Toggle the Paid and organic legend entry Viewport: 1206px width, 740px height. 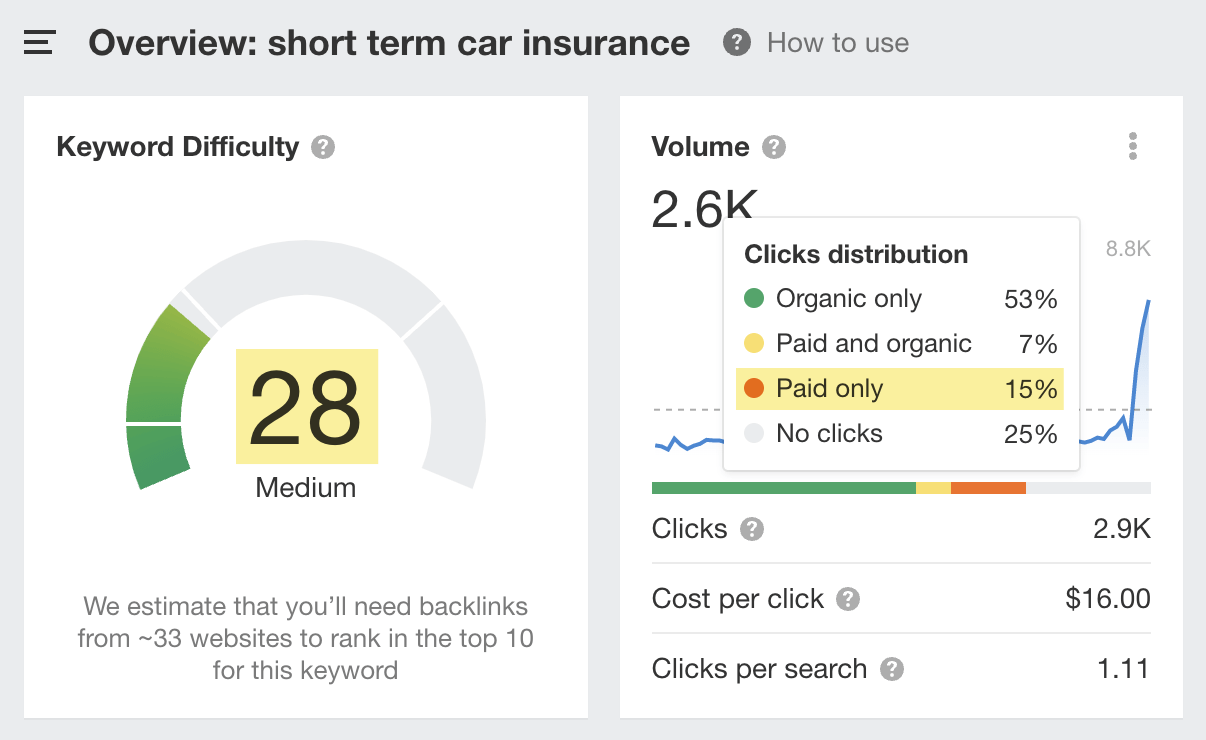[872, 343]
